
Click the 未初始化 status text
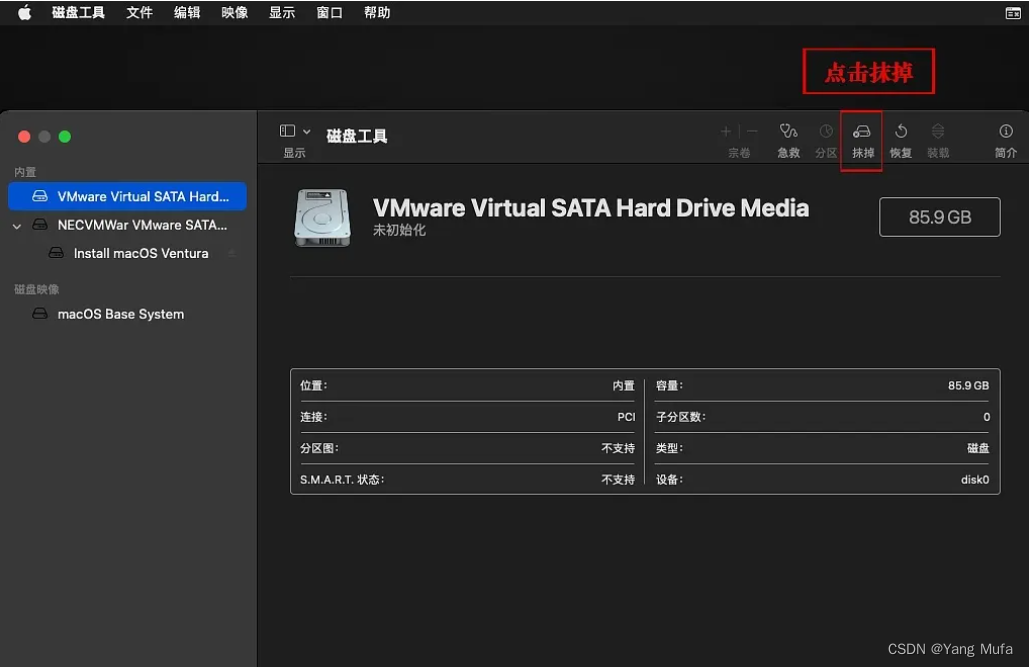click(399, 230)
